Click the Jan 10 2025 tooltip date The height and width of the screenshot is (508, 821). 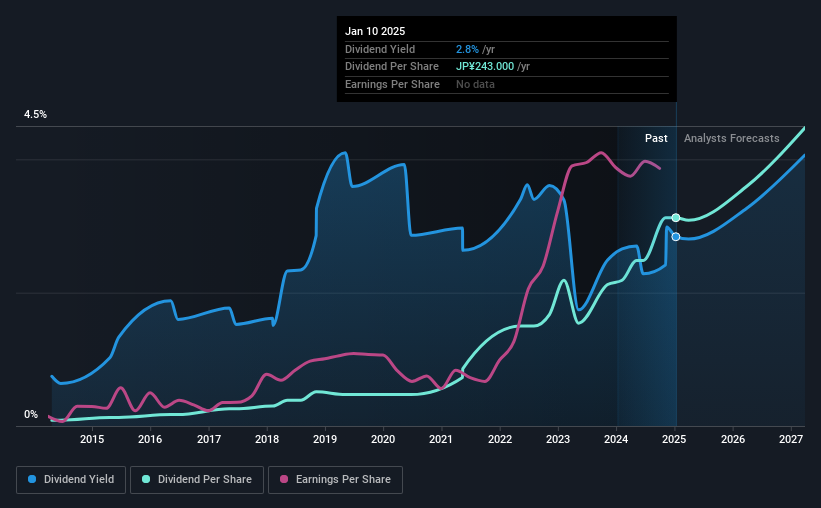pos(375,31)
